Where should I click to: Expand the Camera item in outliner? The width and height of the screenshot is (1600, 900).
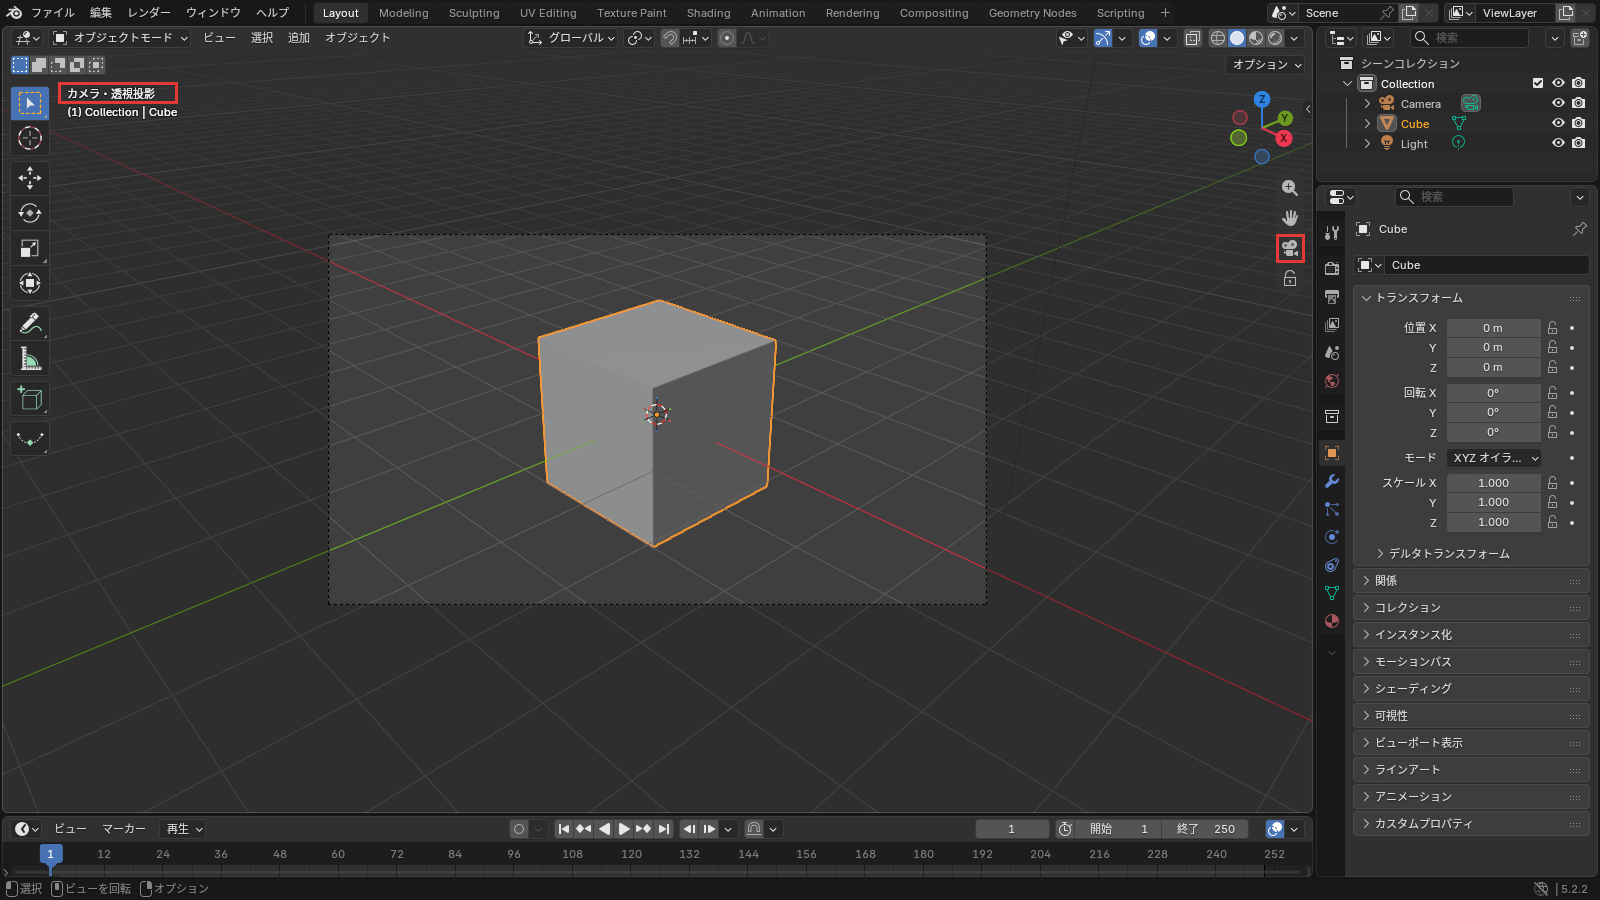1367,104
